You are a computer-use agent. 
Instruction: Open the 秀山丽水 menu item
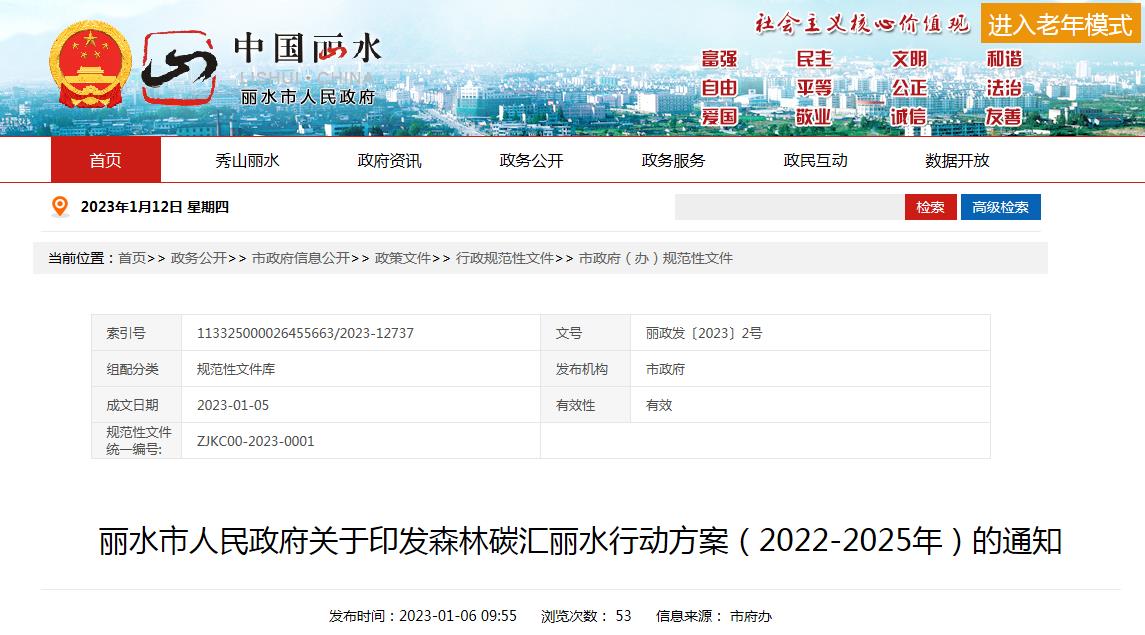tap(247, 160)
